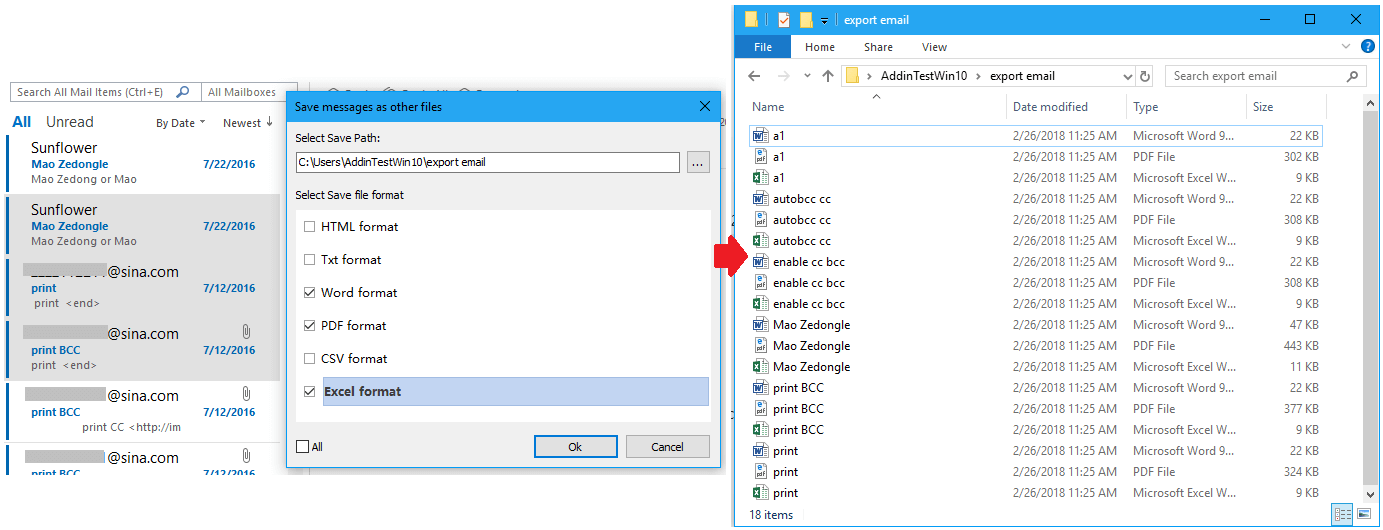This screenshot has width=1383, height=530.
Task: Open the View ribbon tab in Explorer
Action: click(x=935, y=47)
